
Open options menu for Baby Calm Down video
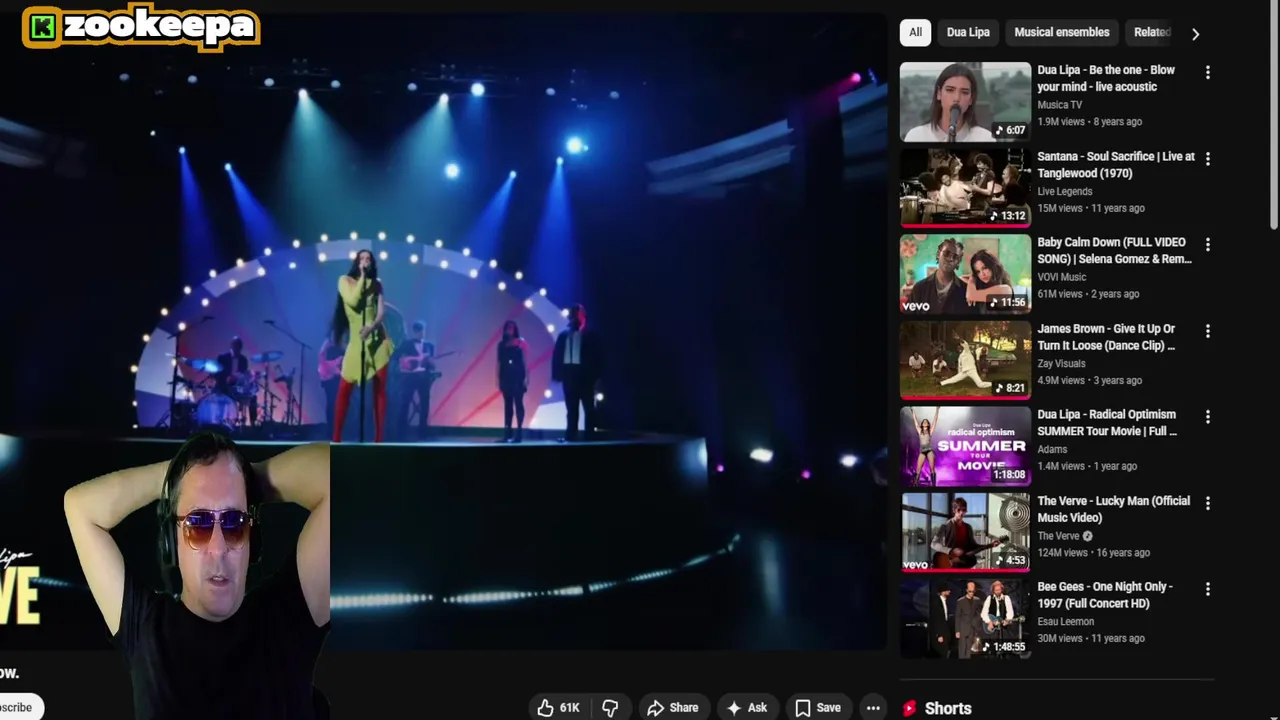coord(1208,244)
